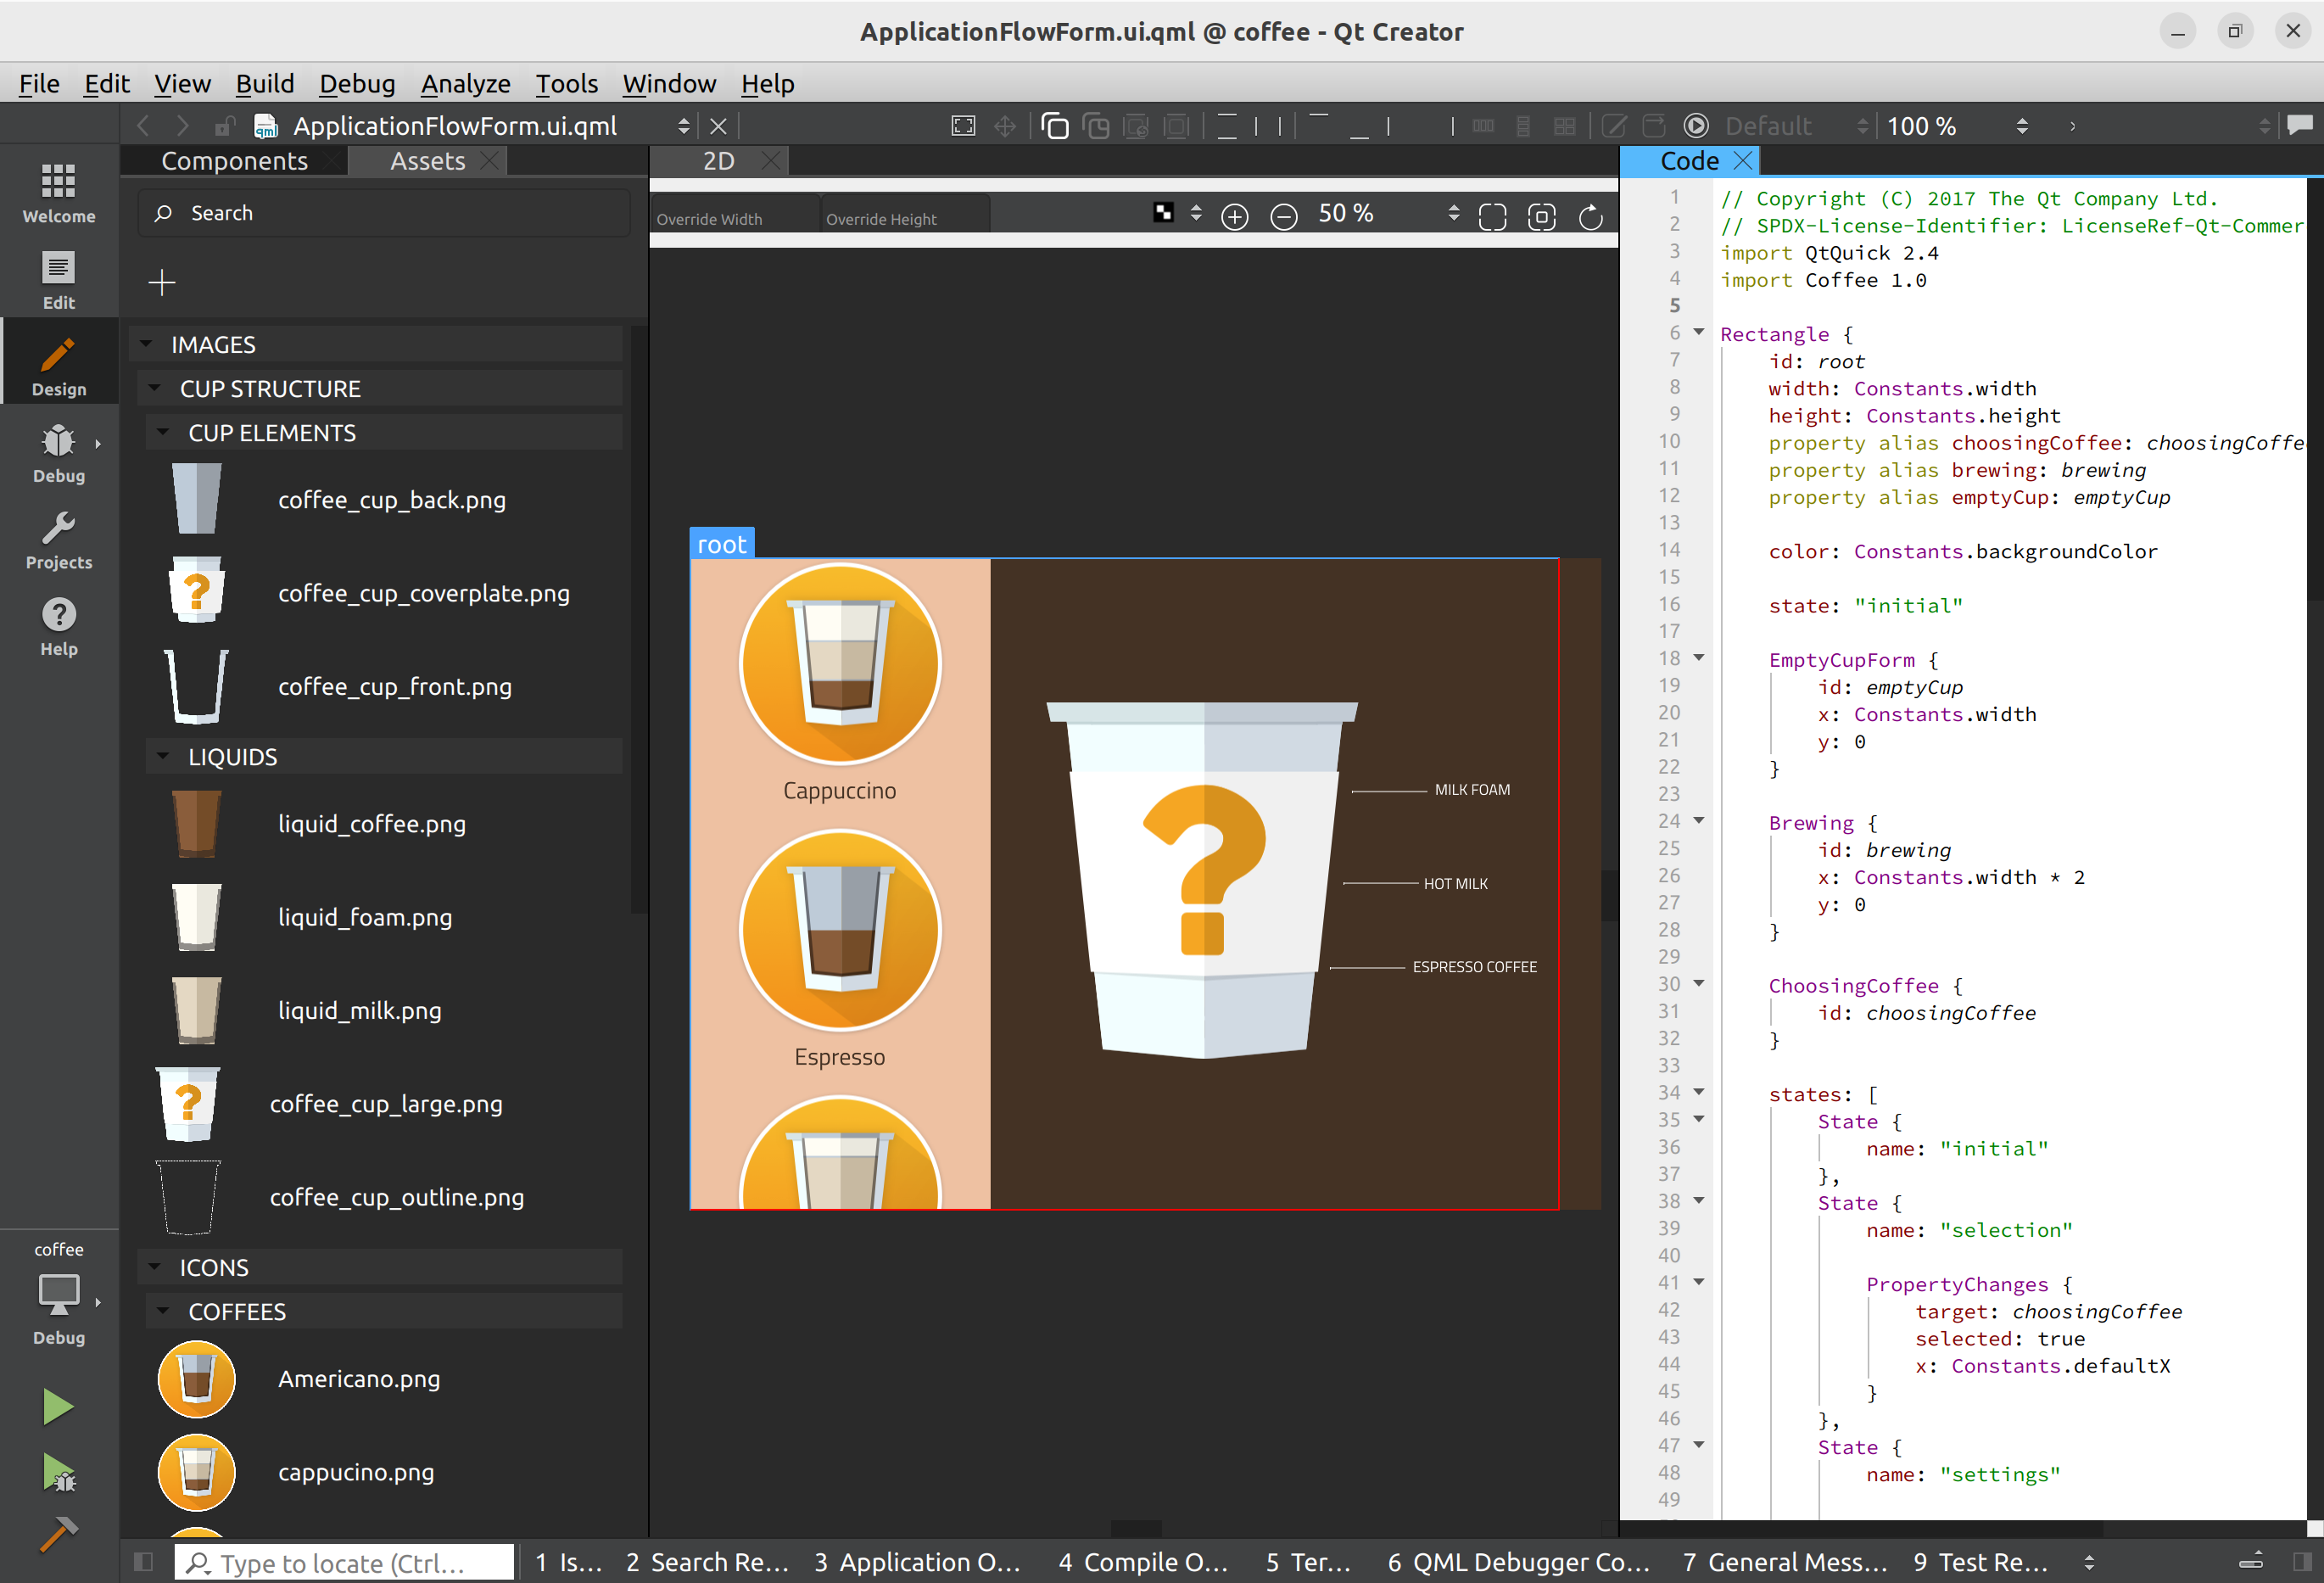Open the General Messages pane
This screenshot has height=1583, width=2324.
pyautogui.click(x=1785, y=1562)
